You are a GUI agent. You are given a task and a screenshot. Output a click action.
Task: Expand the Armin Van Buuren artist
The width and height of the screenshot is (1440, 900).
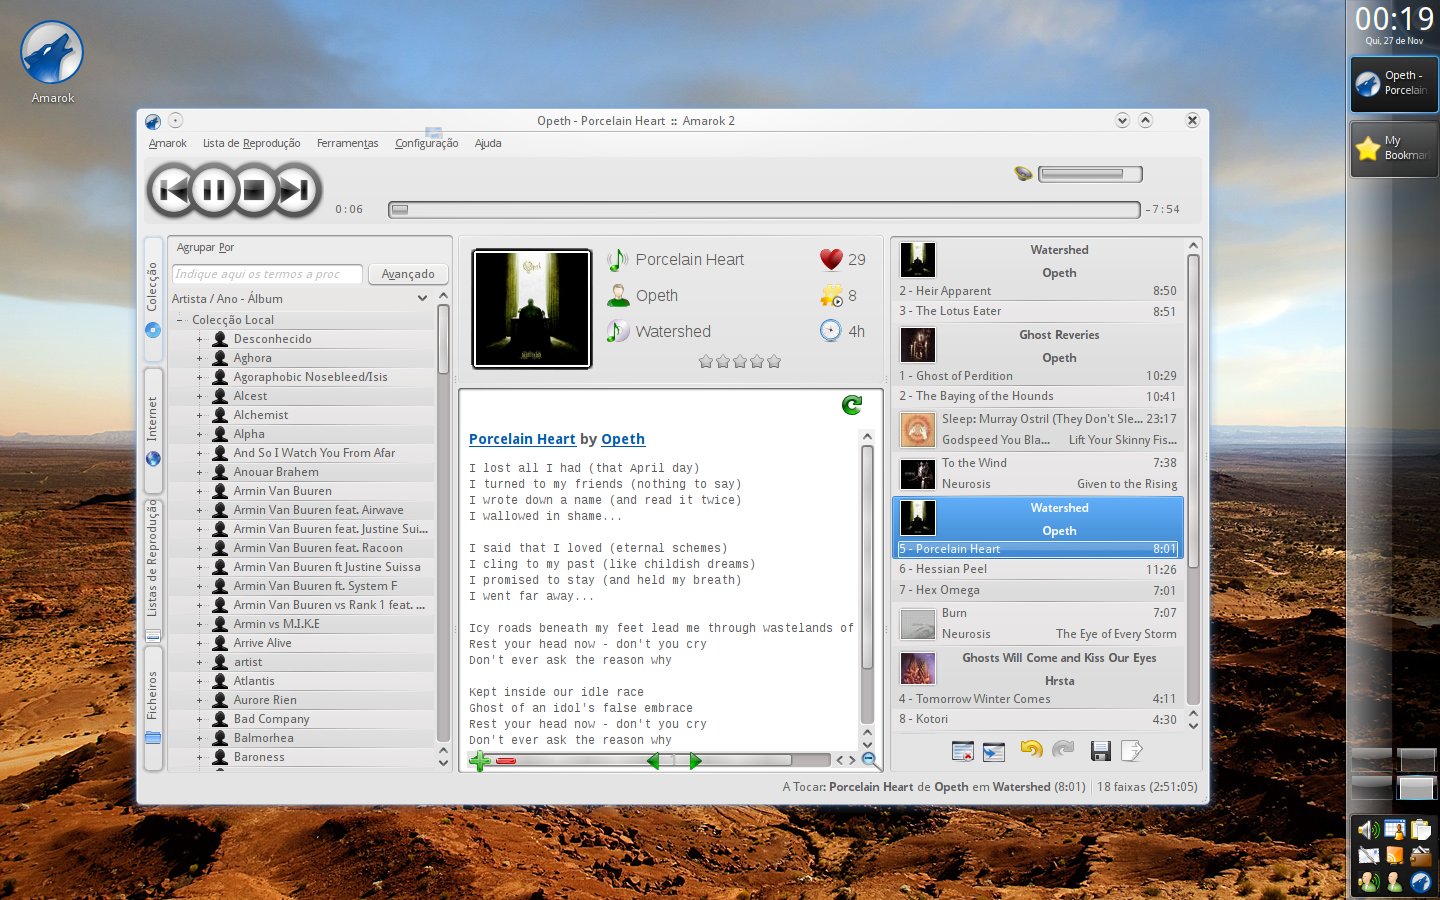(199, 491)
